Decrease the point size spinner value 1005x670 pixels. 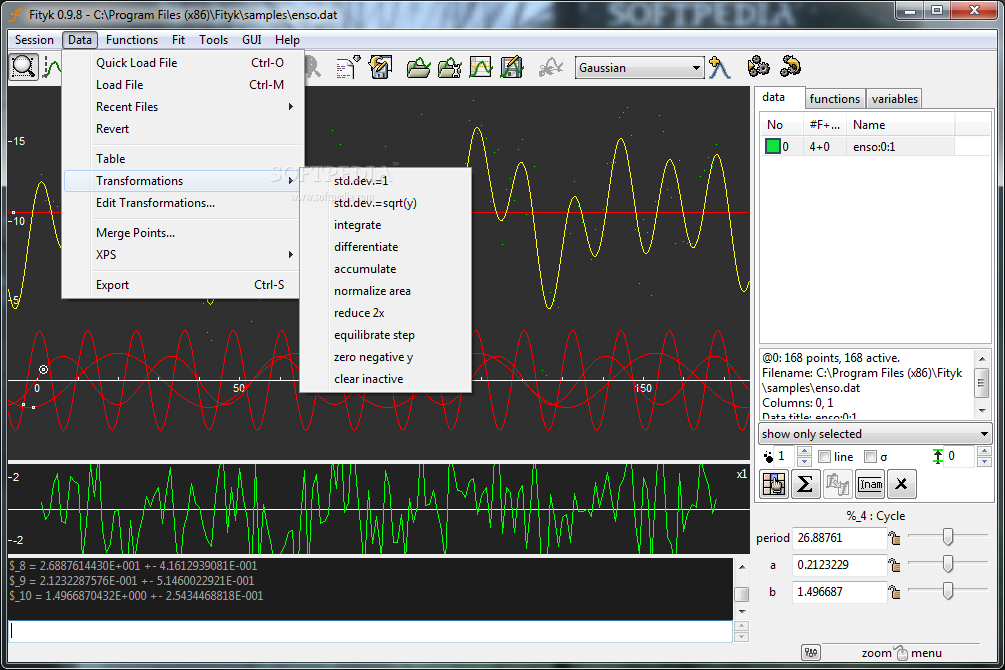tap(804, 462)
